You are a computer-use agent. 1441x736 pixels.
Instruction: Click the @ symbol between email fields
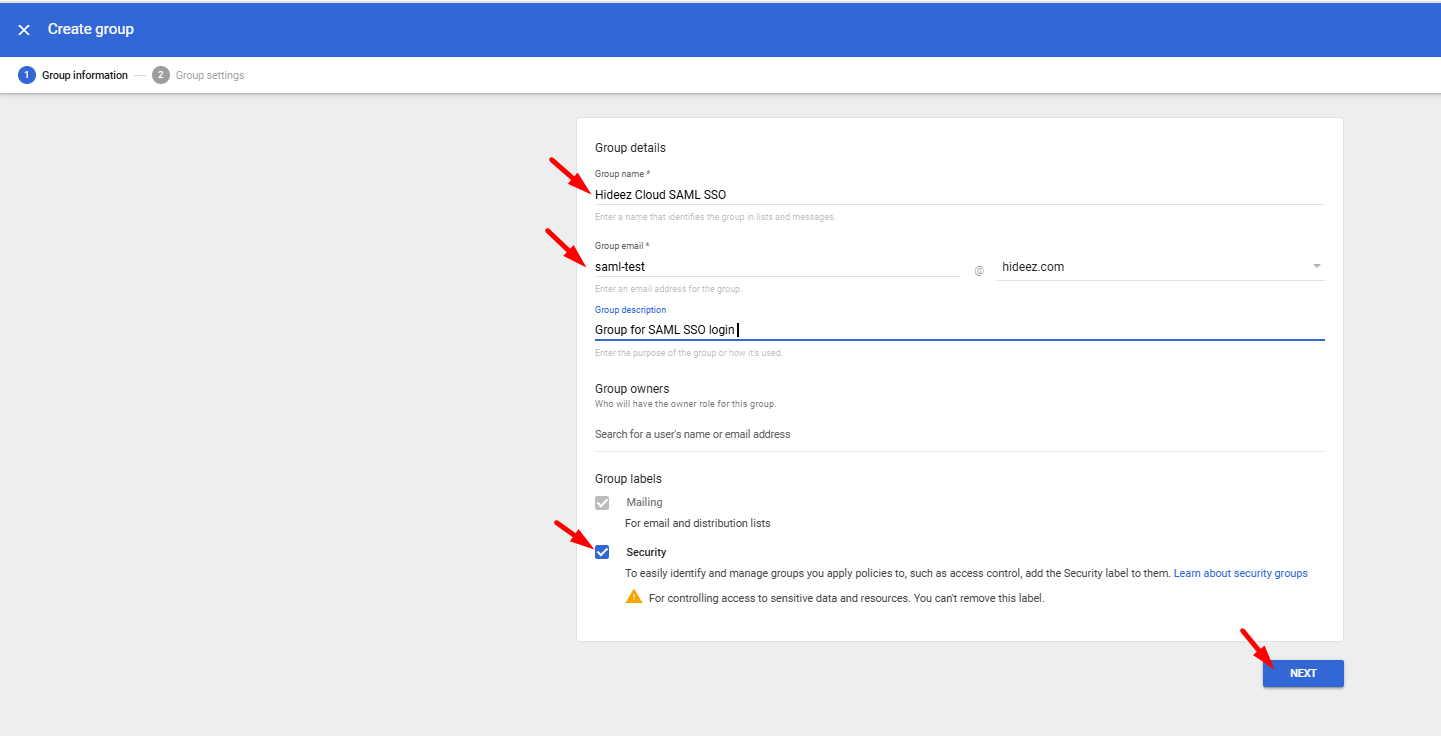pyautogui.click(x=979, y=270)
